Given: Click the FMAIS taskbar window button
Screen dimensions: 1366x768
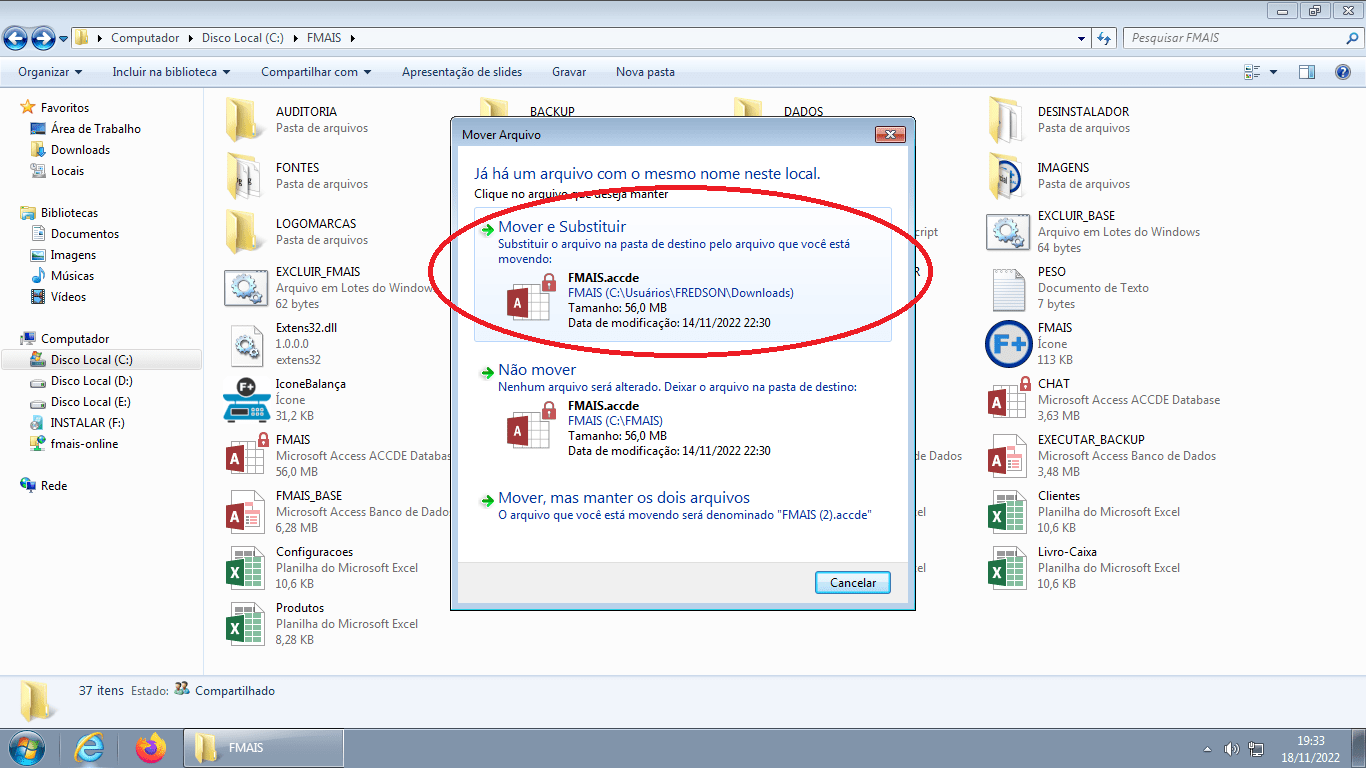Looking at the screenshot, I should 264,748.
